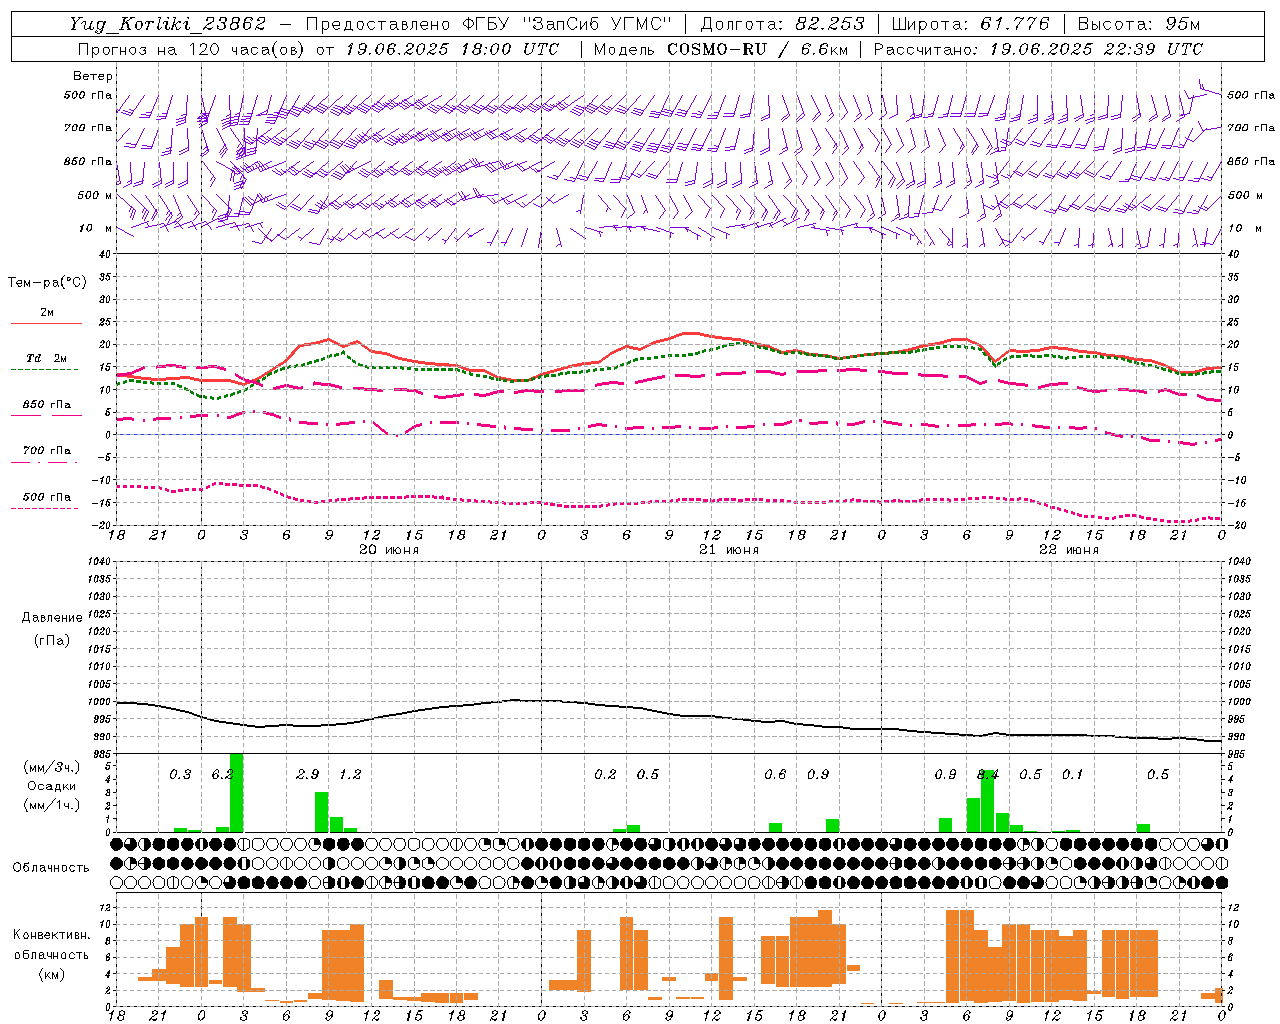The image size is (1280, 1024).
Task: Select the 'Широта: 61.776' header field
Action: [971, 24]
